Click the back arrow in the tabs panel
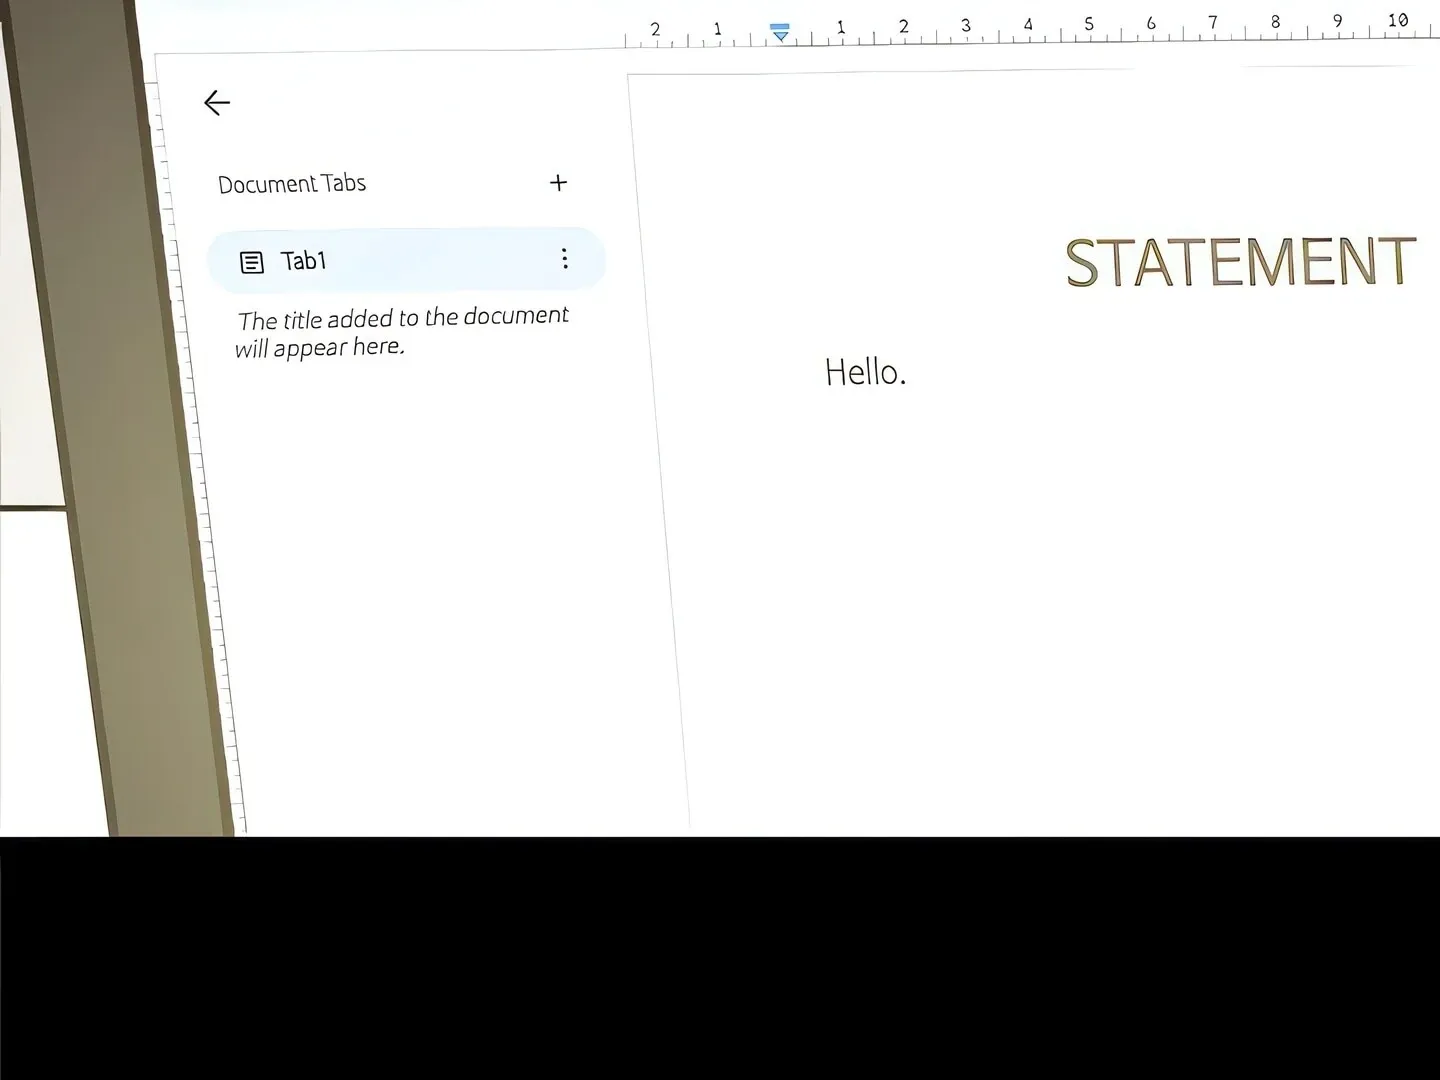The image size is (1440, 1080). pos(217,102)
